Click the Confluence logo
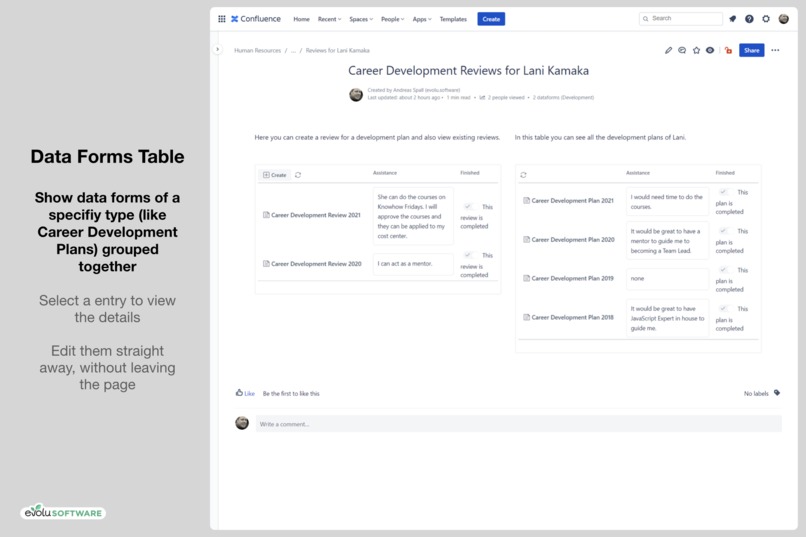The height and width of the screenshot is (537, 806). [255, 19]
